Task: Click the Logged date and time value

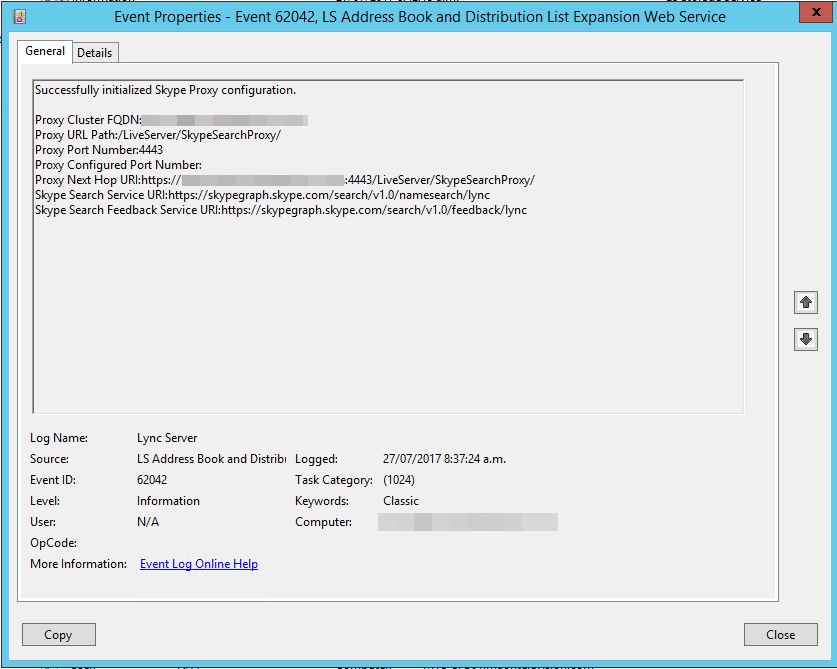Action: [444, 459]
